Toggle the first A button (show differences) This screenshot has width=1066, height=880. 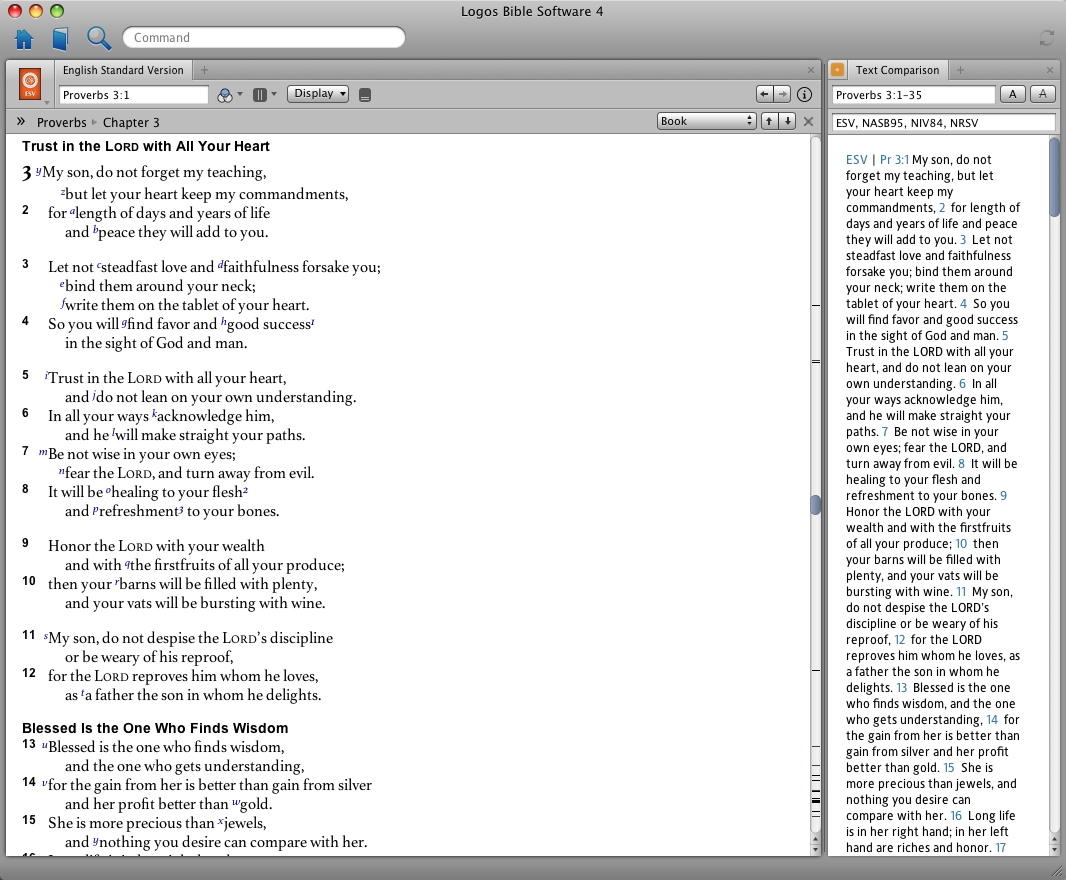[x=1013, y=95]
